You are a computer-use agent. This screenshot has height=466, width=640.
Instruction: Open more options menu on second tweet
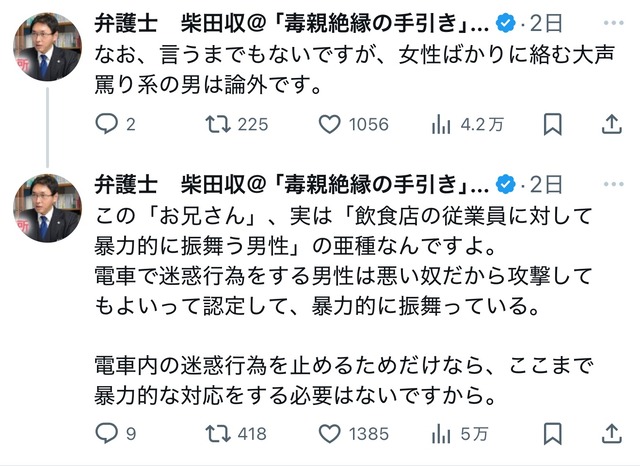click(x=613, y=184)
